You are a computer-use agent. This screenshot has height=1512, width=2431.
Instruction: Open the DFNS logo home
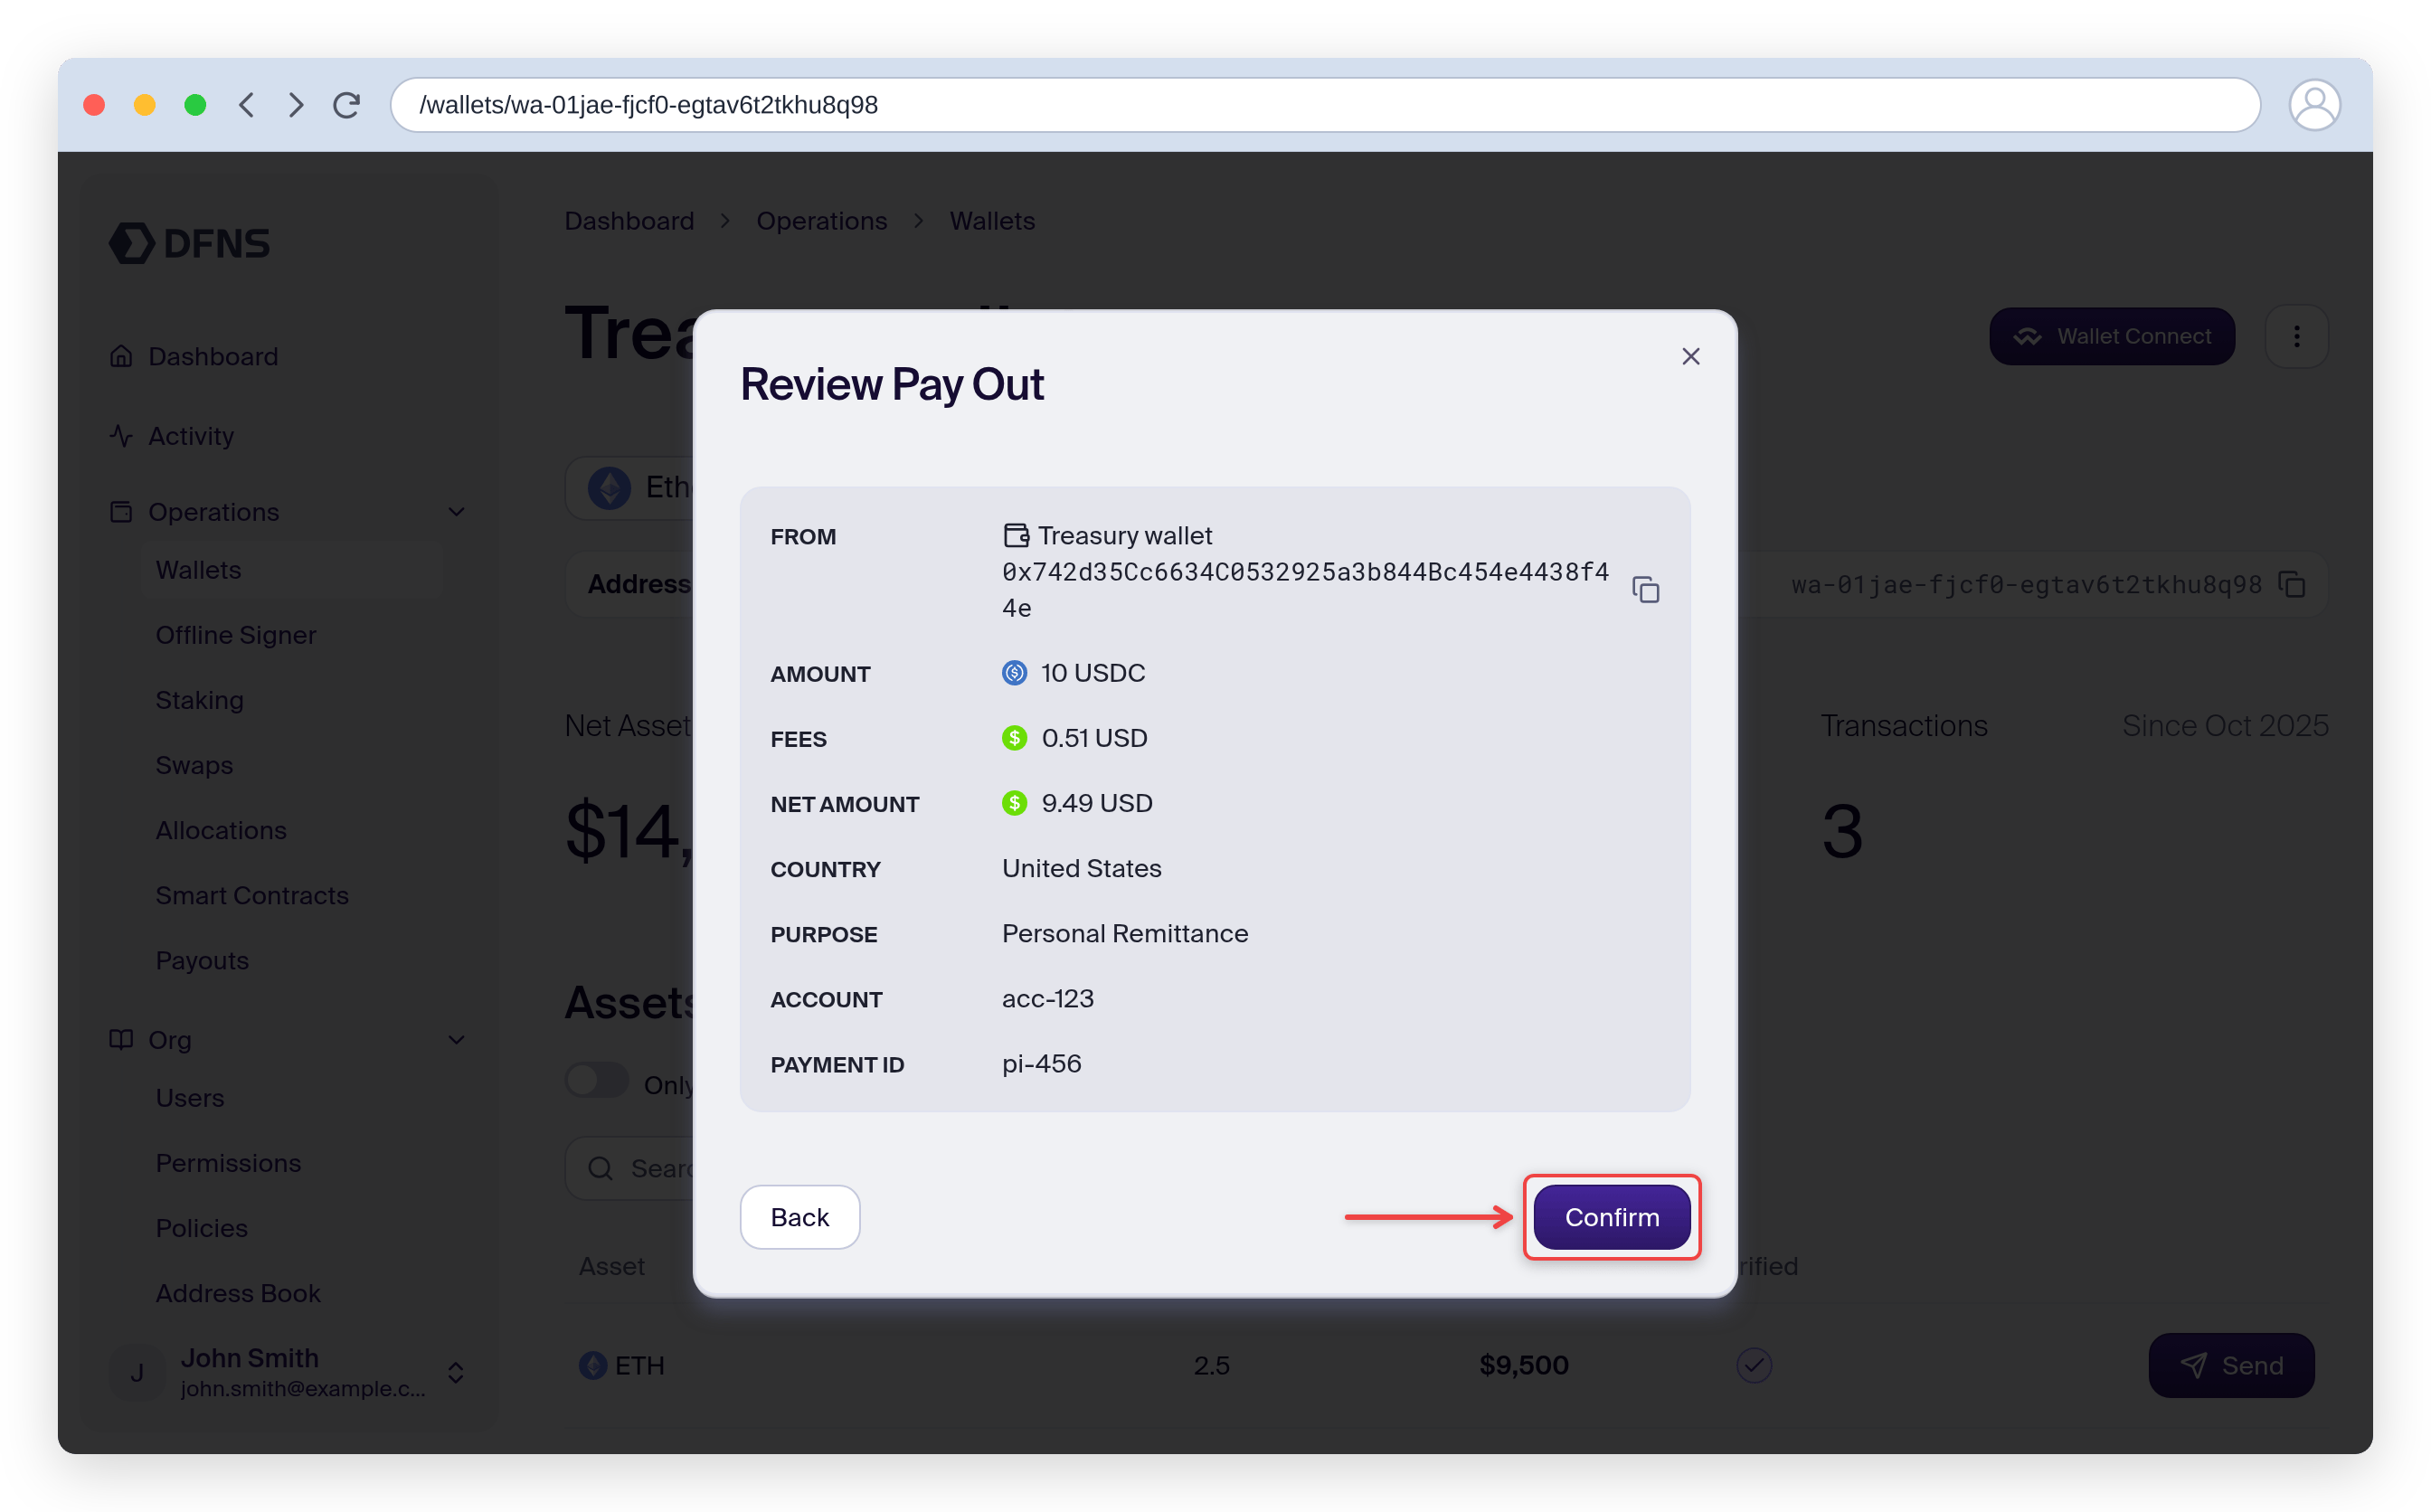click(x=189, y=243)
